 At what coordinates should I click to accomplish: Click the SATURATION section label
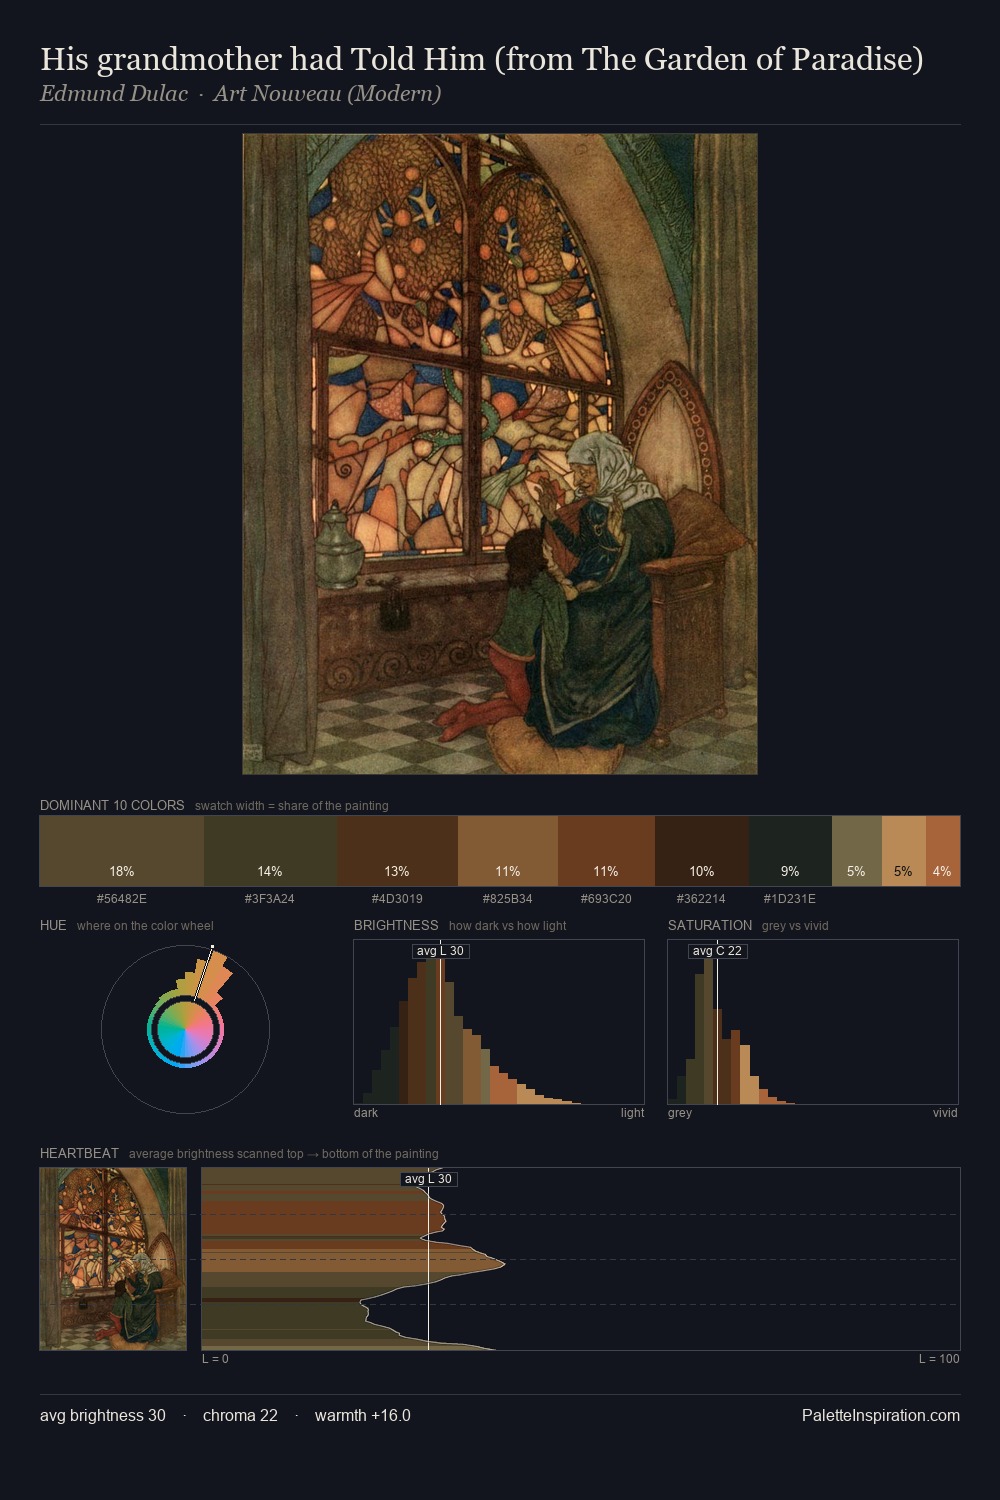(710, 925)
